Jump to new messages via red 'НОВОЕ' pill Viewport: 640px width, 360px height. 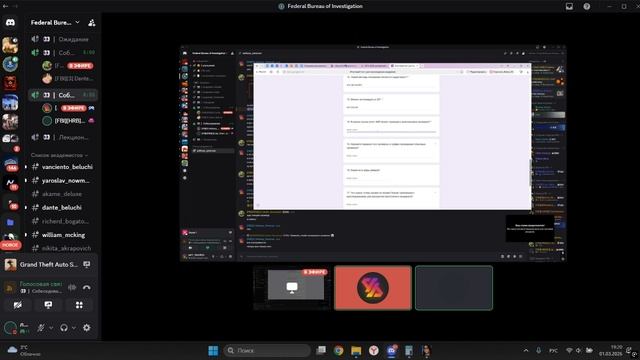click(11, 245)
